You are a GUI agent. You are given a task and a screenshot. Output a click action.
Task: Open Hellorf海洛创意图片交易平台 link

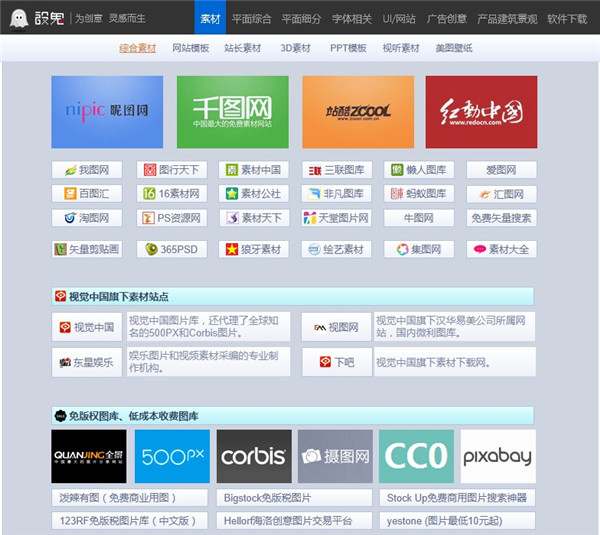pos(294,520)
